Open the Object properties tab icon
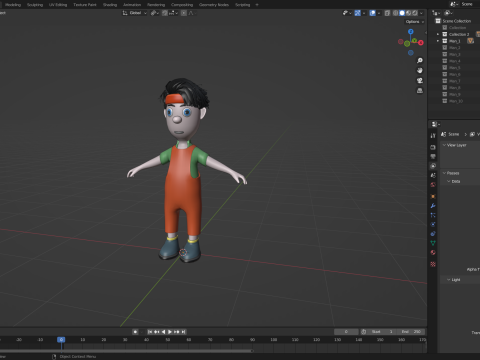480x360 pixels. click(433, 196)
